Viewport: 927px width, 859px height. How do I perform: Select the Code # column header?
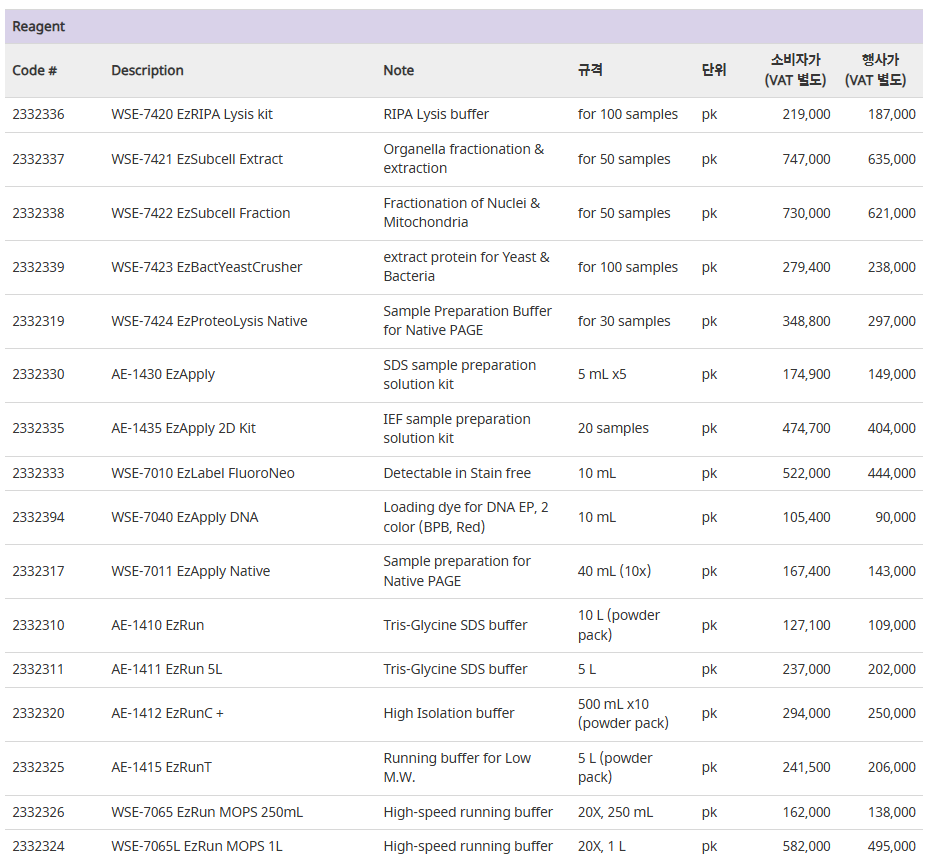coord(34,70)
